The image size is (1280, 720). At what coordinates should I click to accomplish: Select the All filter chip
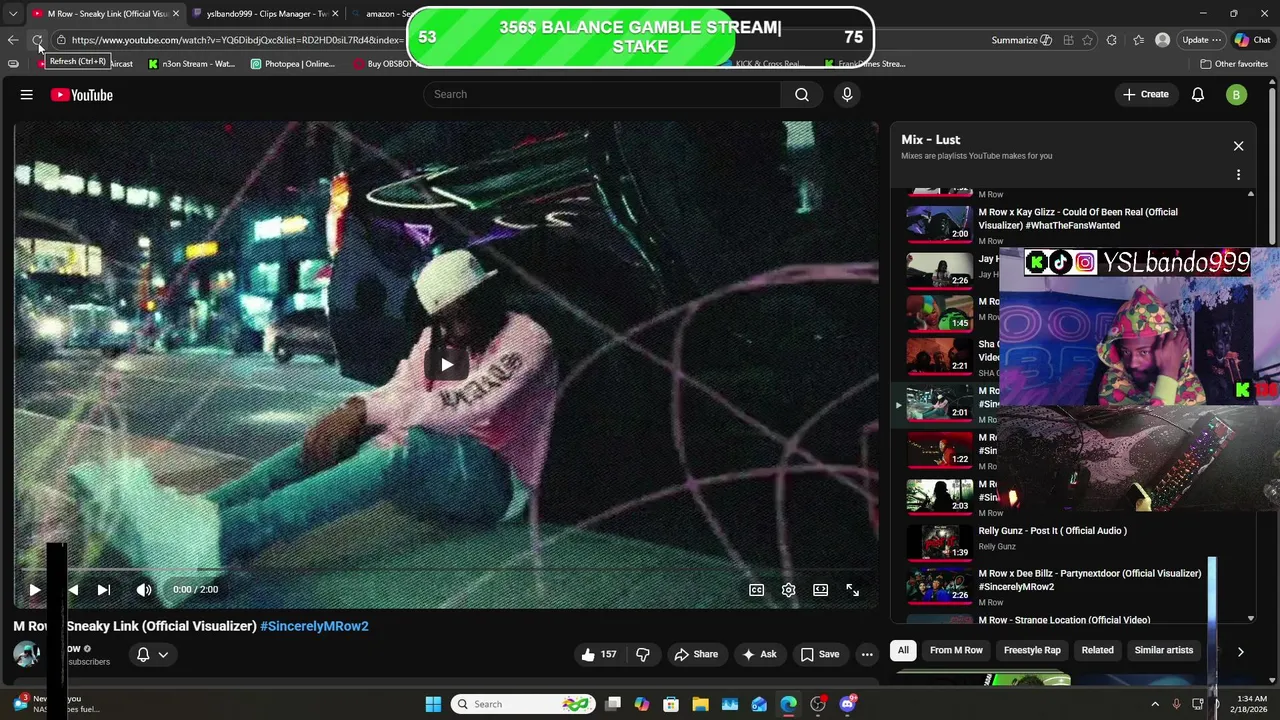(x=903, y=650)
